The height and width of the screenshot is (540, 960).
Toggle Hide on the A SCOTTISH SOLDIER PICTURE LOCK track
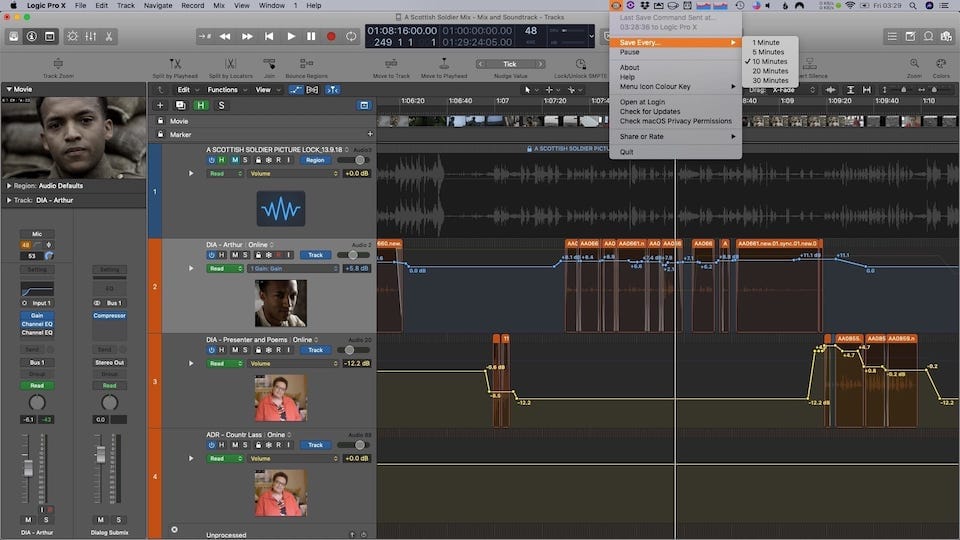(222, 160)
